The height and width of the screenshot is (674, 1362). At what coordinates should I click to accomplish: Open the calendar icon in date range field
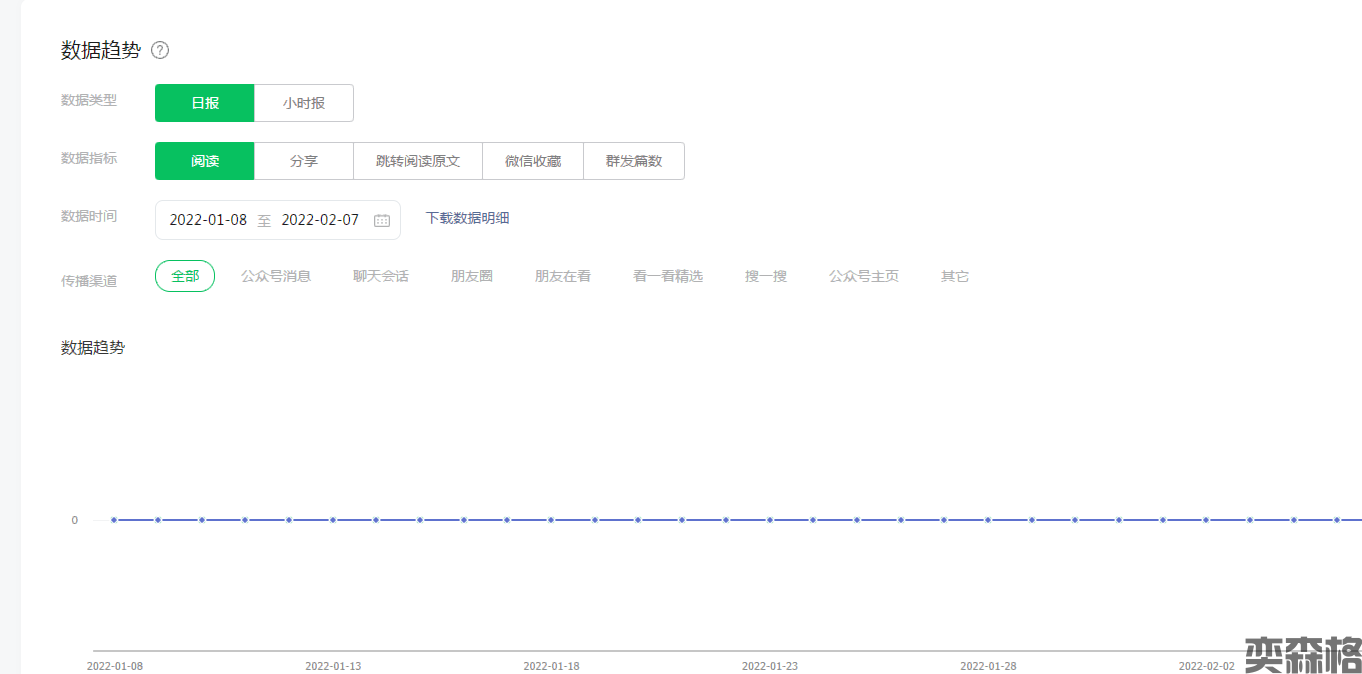click(382, 220)
